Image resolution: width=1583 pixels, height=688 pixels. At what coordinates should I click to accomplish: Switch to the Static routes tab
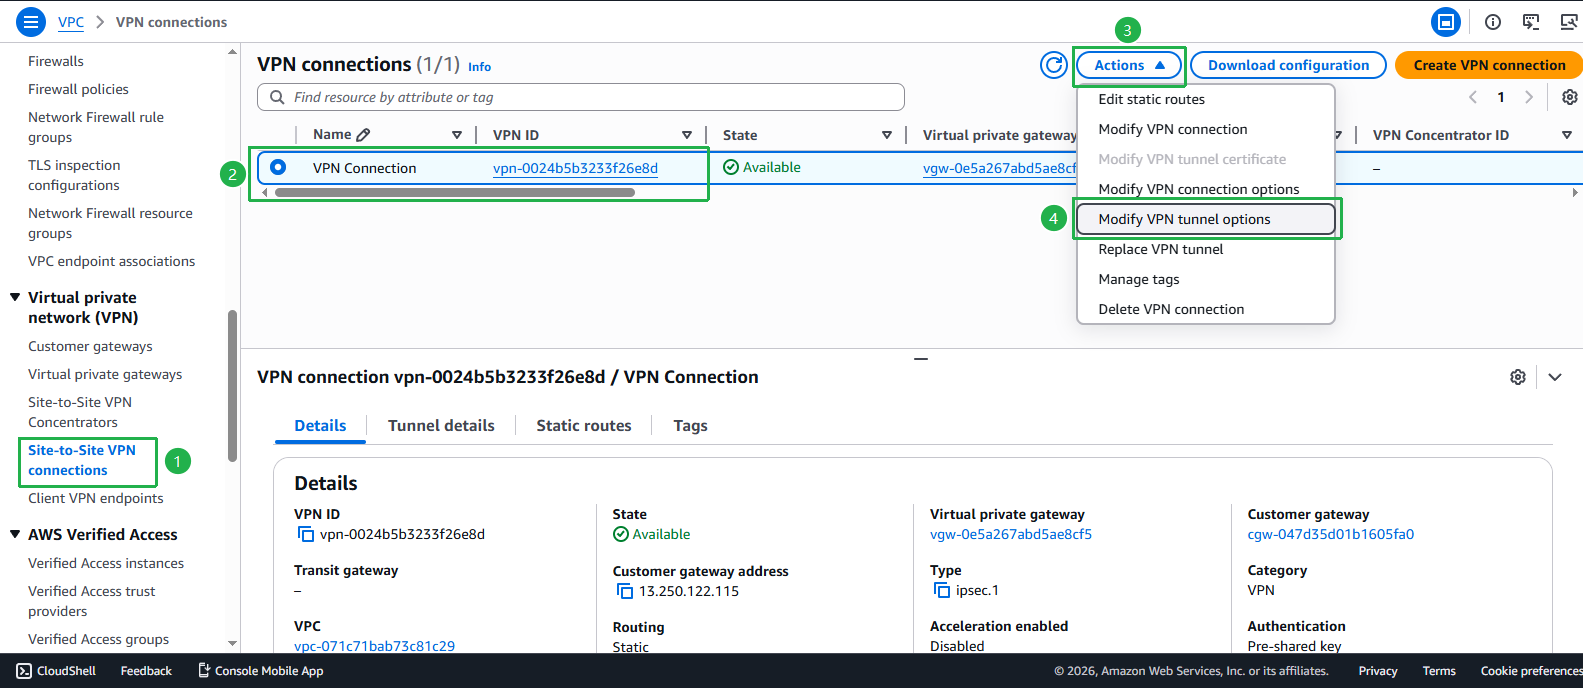(584, 425)
